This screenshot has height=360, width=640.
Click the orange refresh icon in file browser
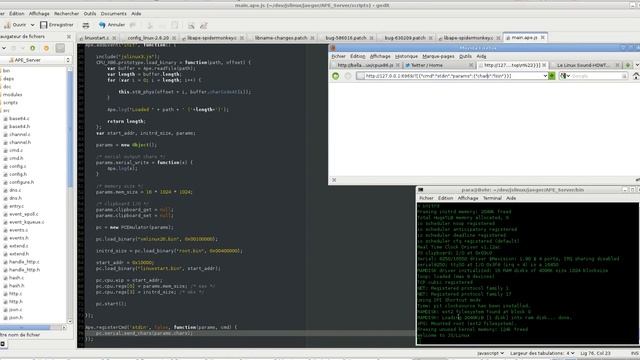pyautogui.click(x=46, y=48)
